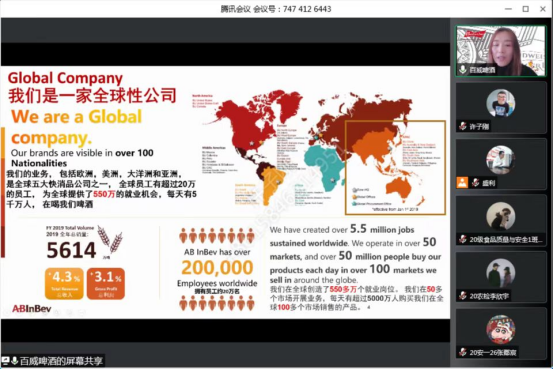Click the 百威啤酒的屏幕共享 sharing label
The image size is (553, 369).
[x=61, y=361]
